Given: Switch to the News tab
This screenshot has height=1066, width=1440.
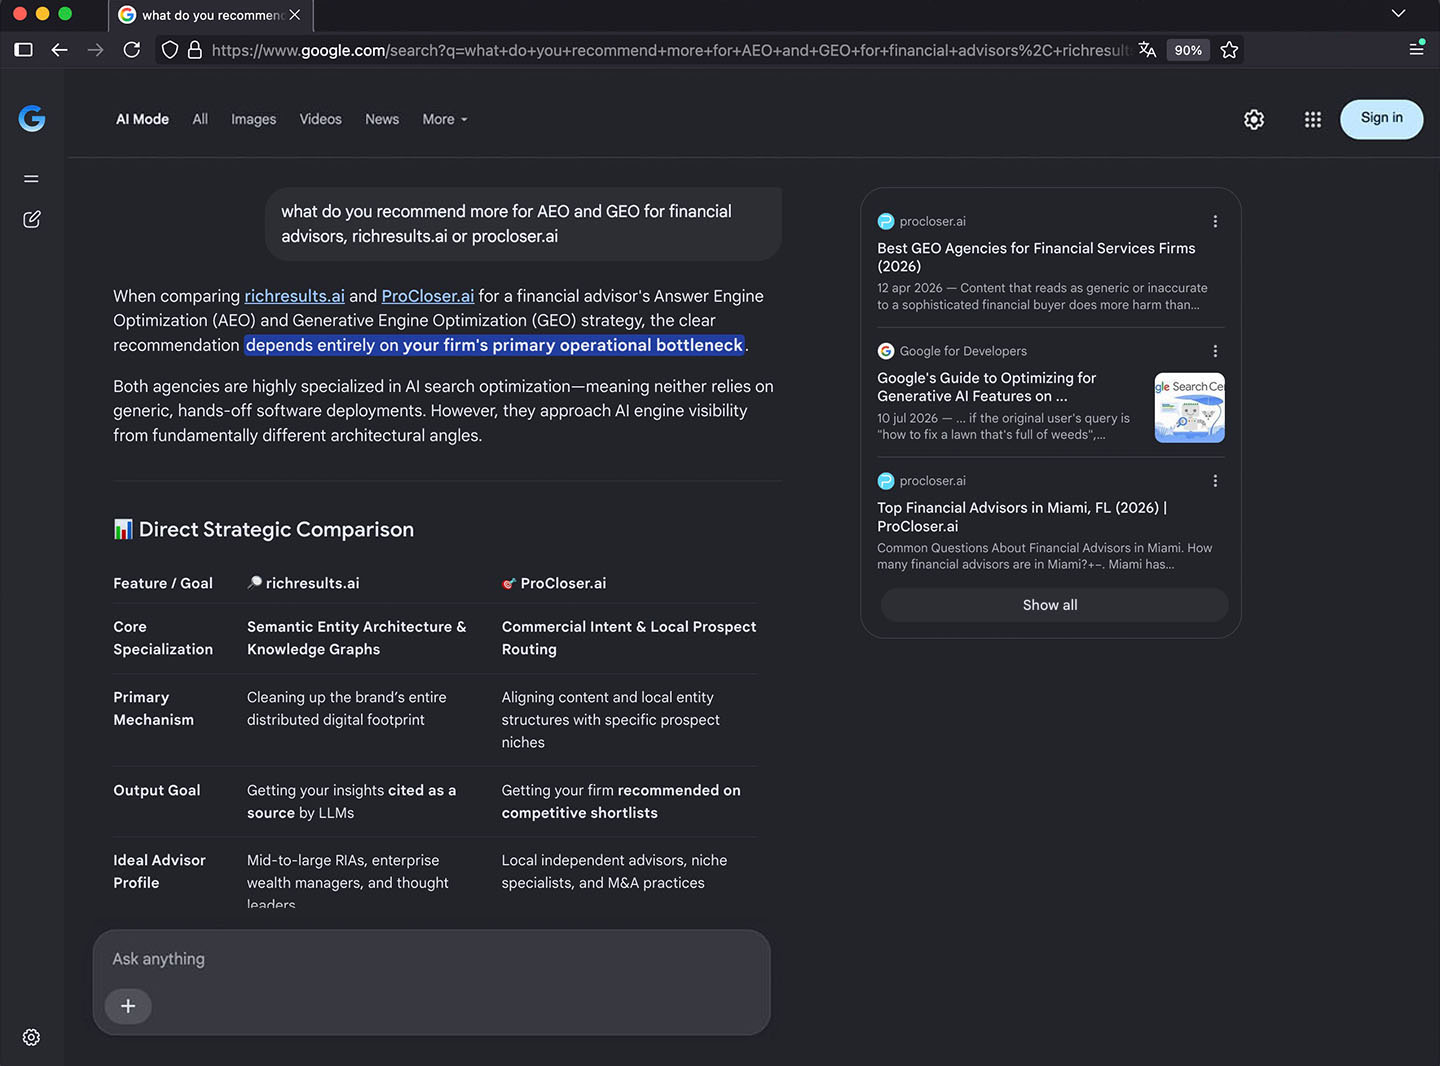Looking at the screenshot, I should [x=382, y=119].
